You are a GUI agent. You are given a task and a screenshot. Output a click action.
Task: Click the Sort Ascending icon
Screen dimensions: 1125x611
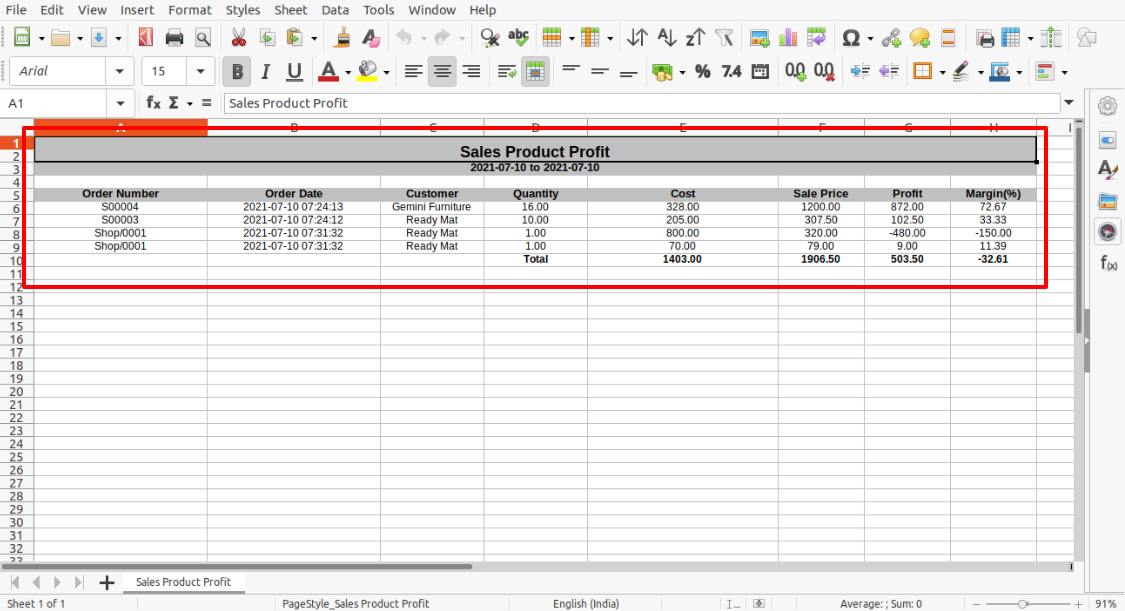[x=666, y=38]
